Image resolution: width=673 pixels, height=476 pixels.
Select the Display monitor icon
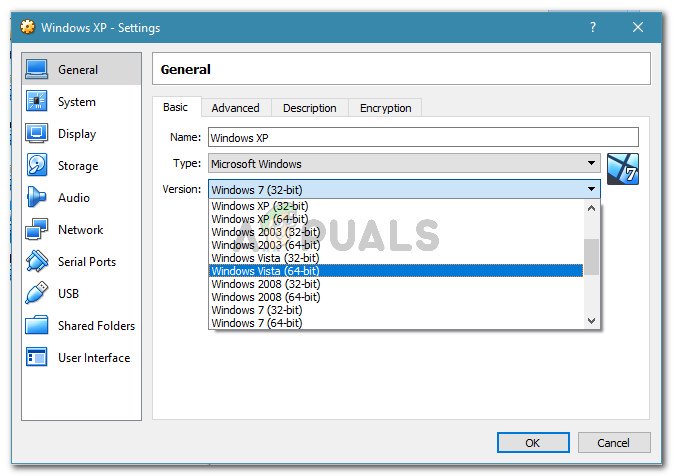pyautogui.click(x=36, y=133)
